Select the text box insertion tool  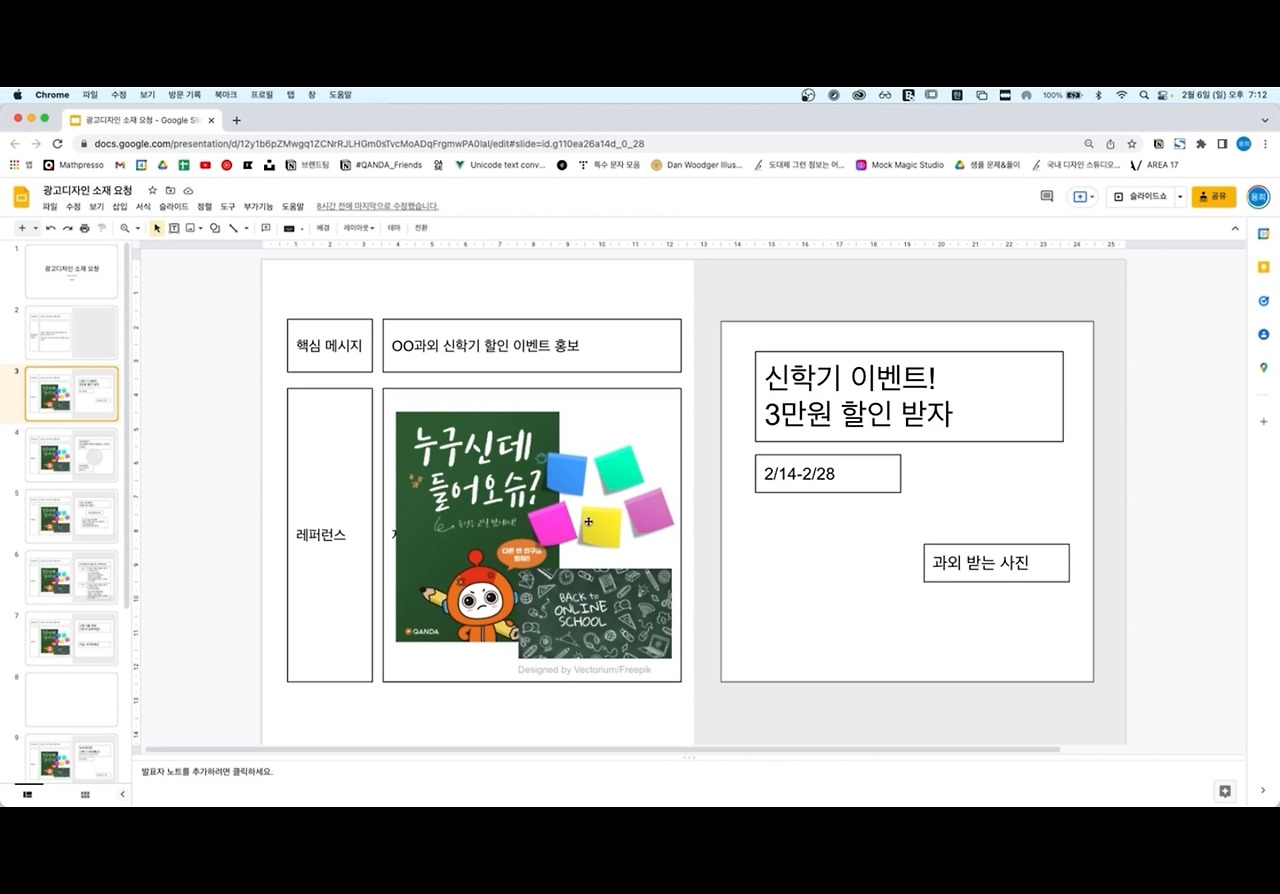click(174, 227)
